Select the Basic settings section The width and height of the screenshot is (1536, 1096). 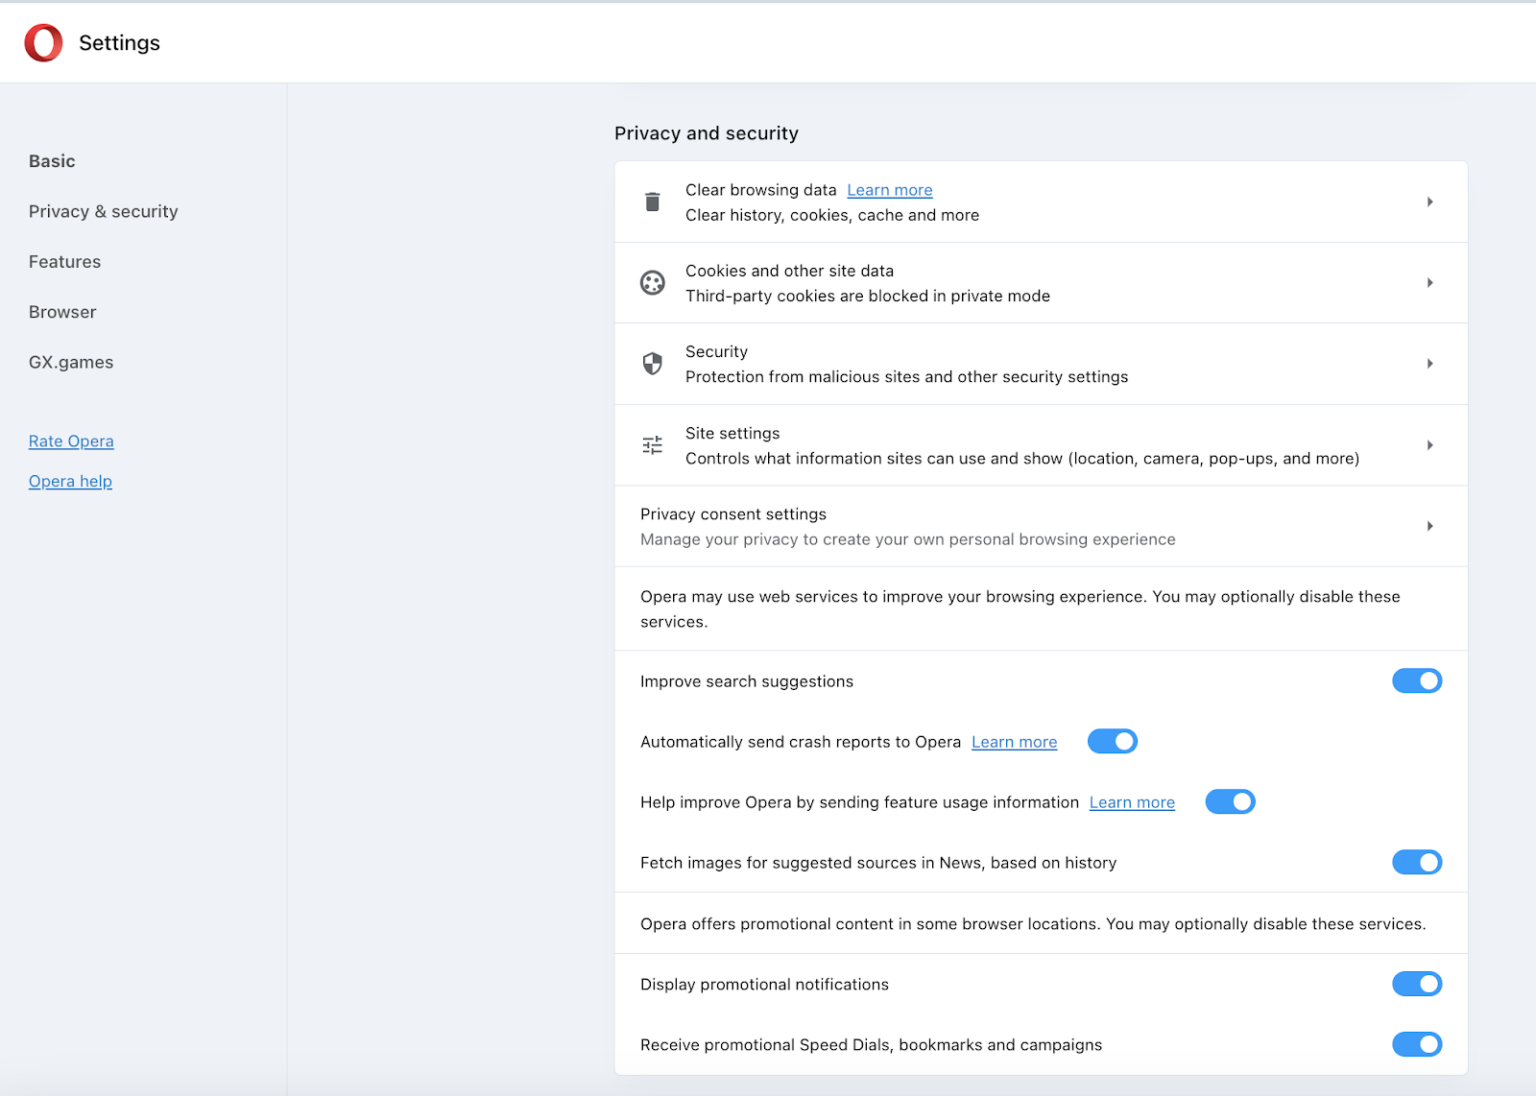pyautogui.click(x=52, y=160)
